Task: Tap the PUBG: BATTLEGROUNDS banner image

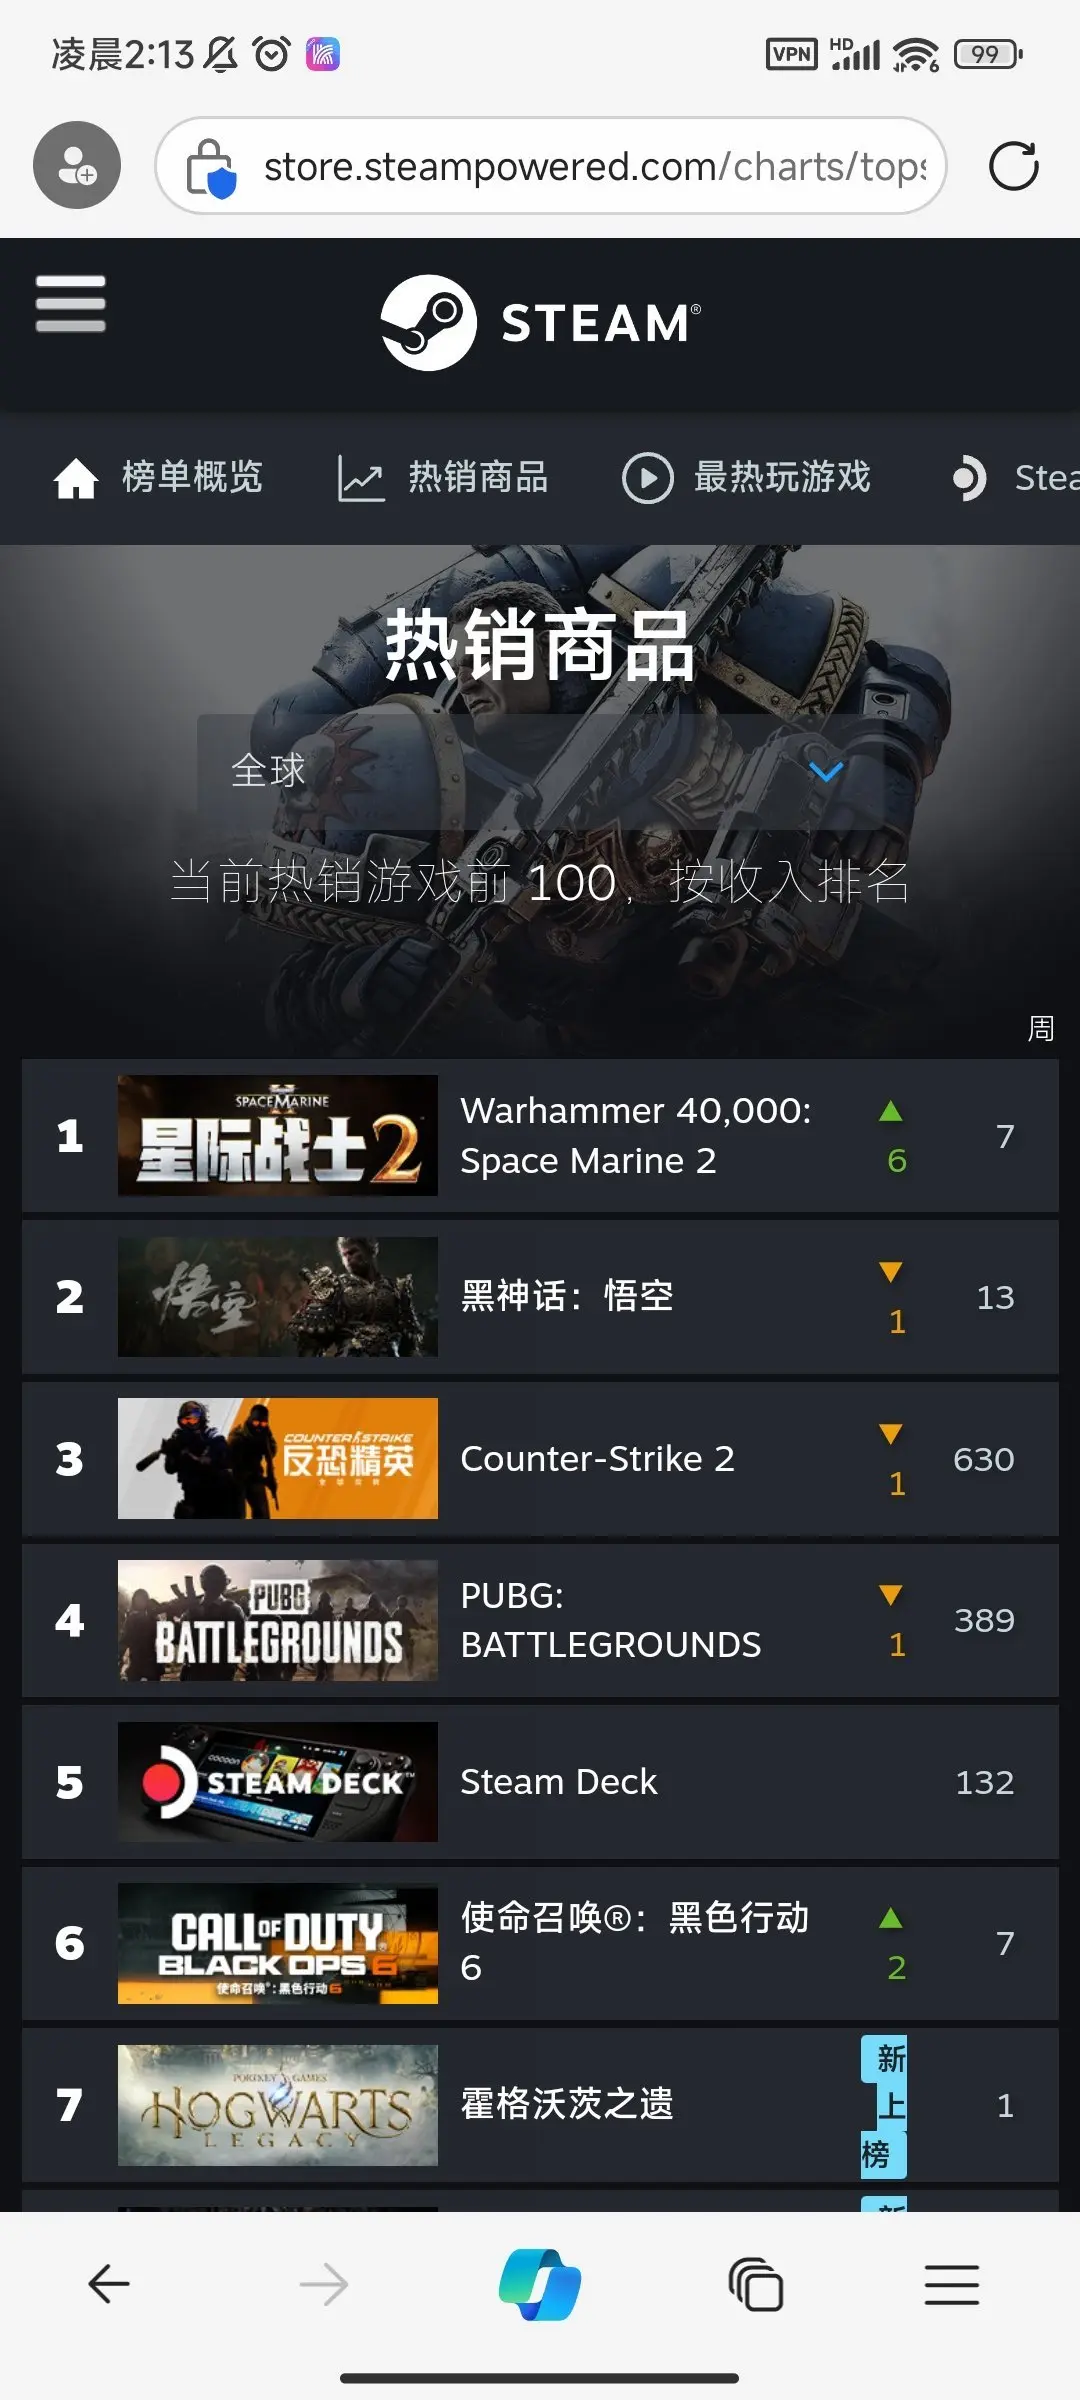Action: pyautogui.click(x=278, y=1620)
